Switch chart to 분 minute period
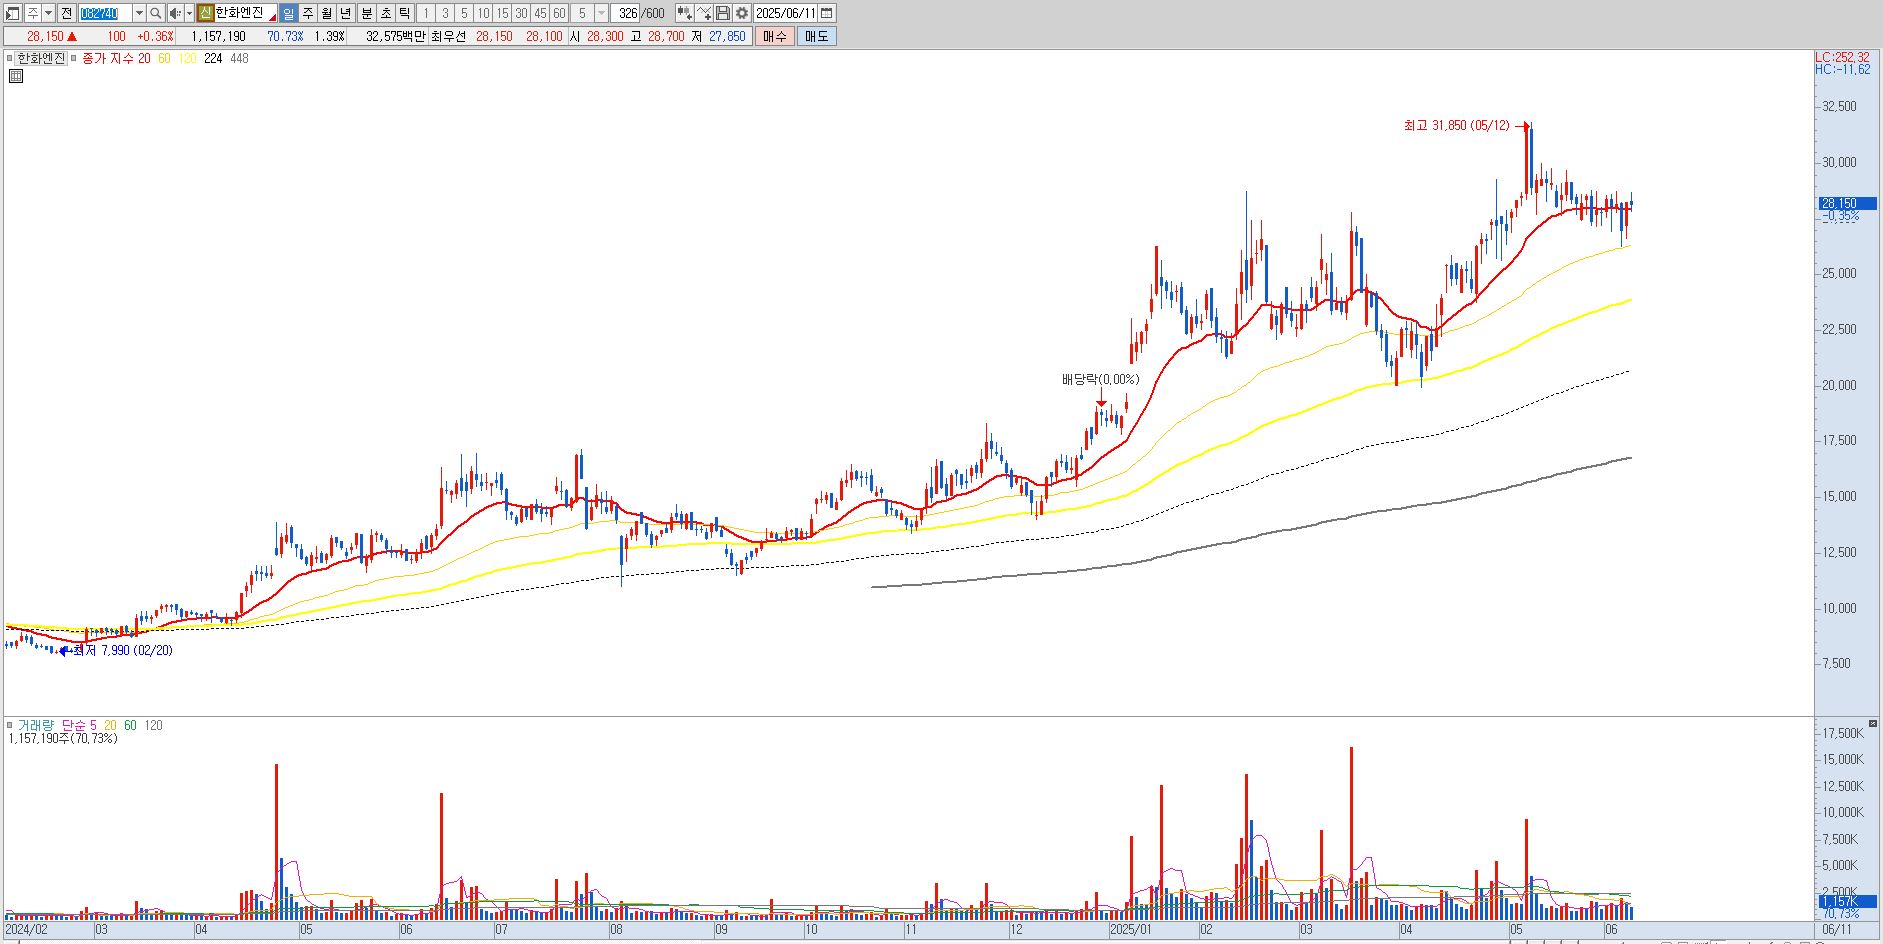This screenshot has width=1883, height=944. [x=366, y=13]
